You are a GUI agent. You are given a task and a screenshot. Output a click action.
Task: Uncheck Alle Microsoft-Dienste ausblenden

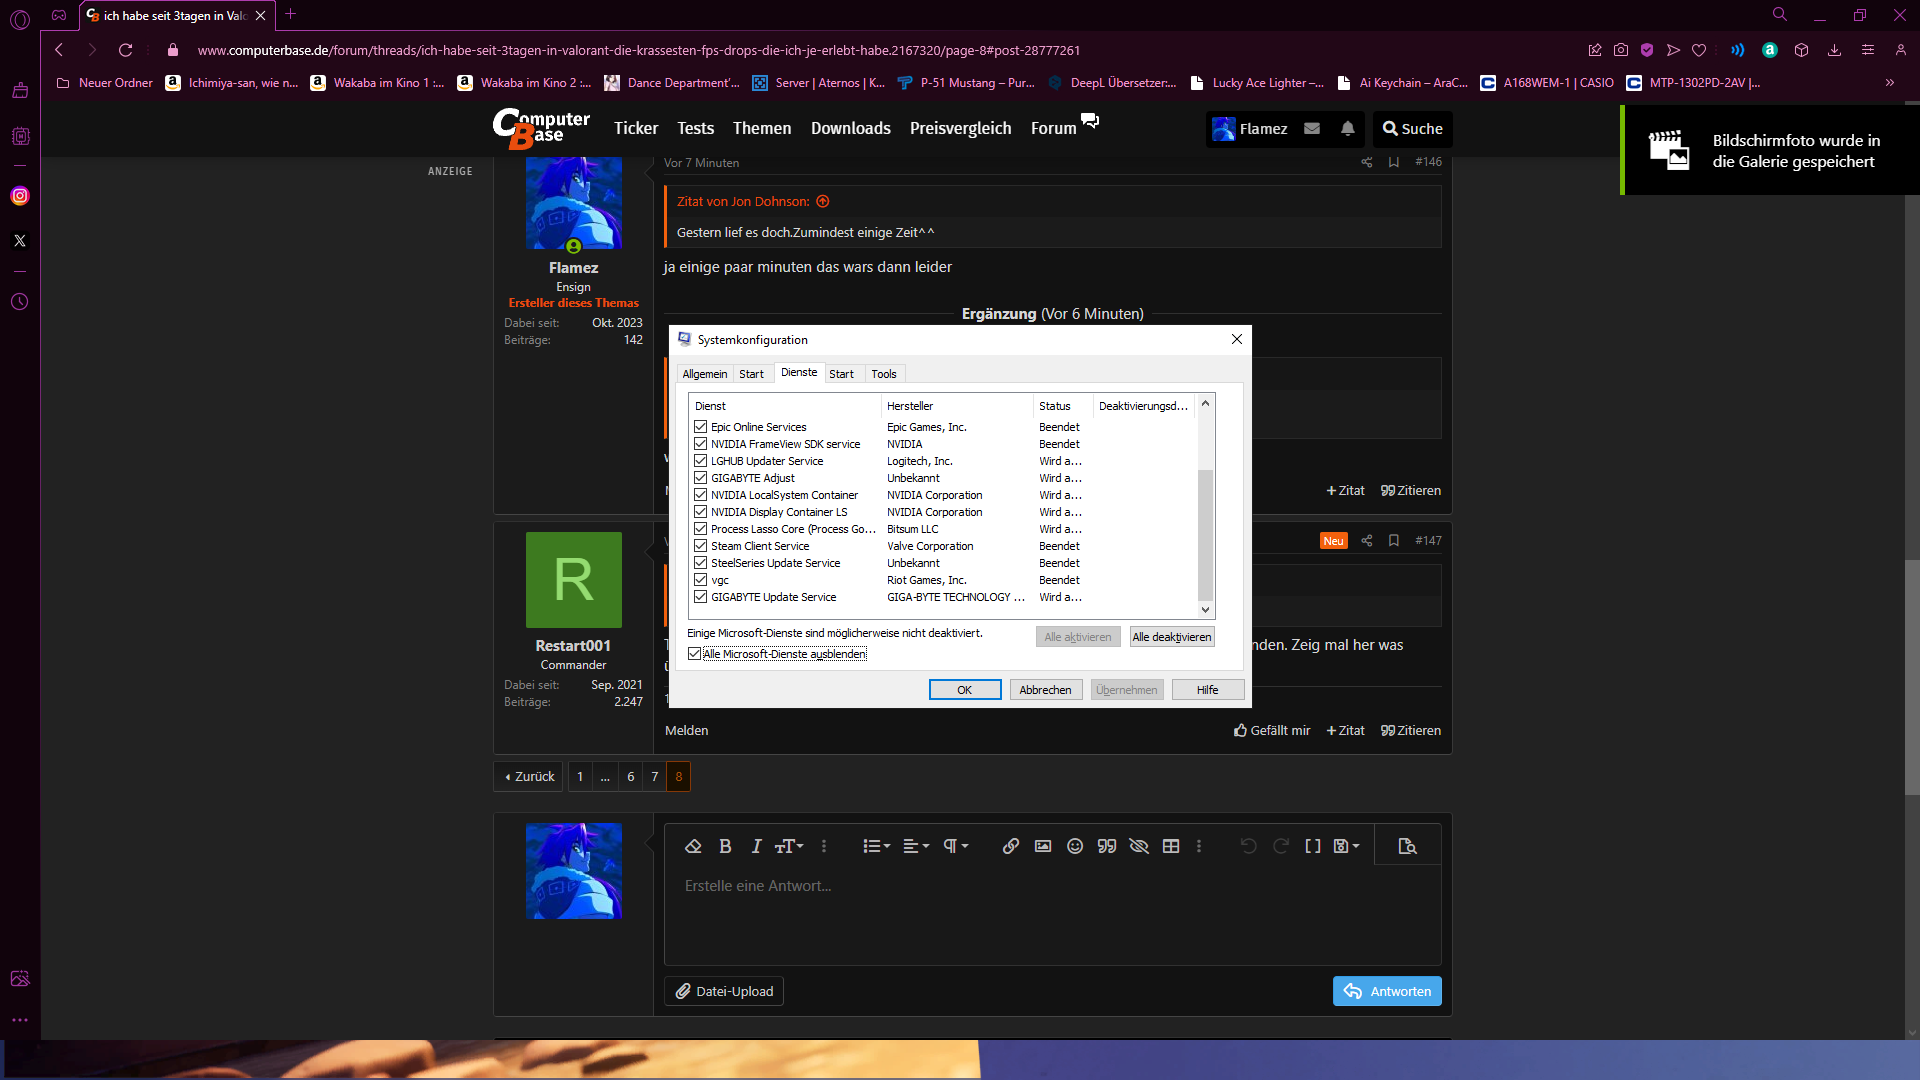click(x=695, y=654)
